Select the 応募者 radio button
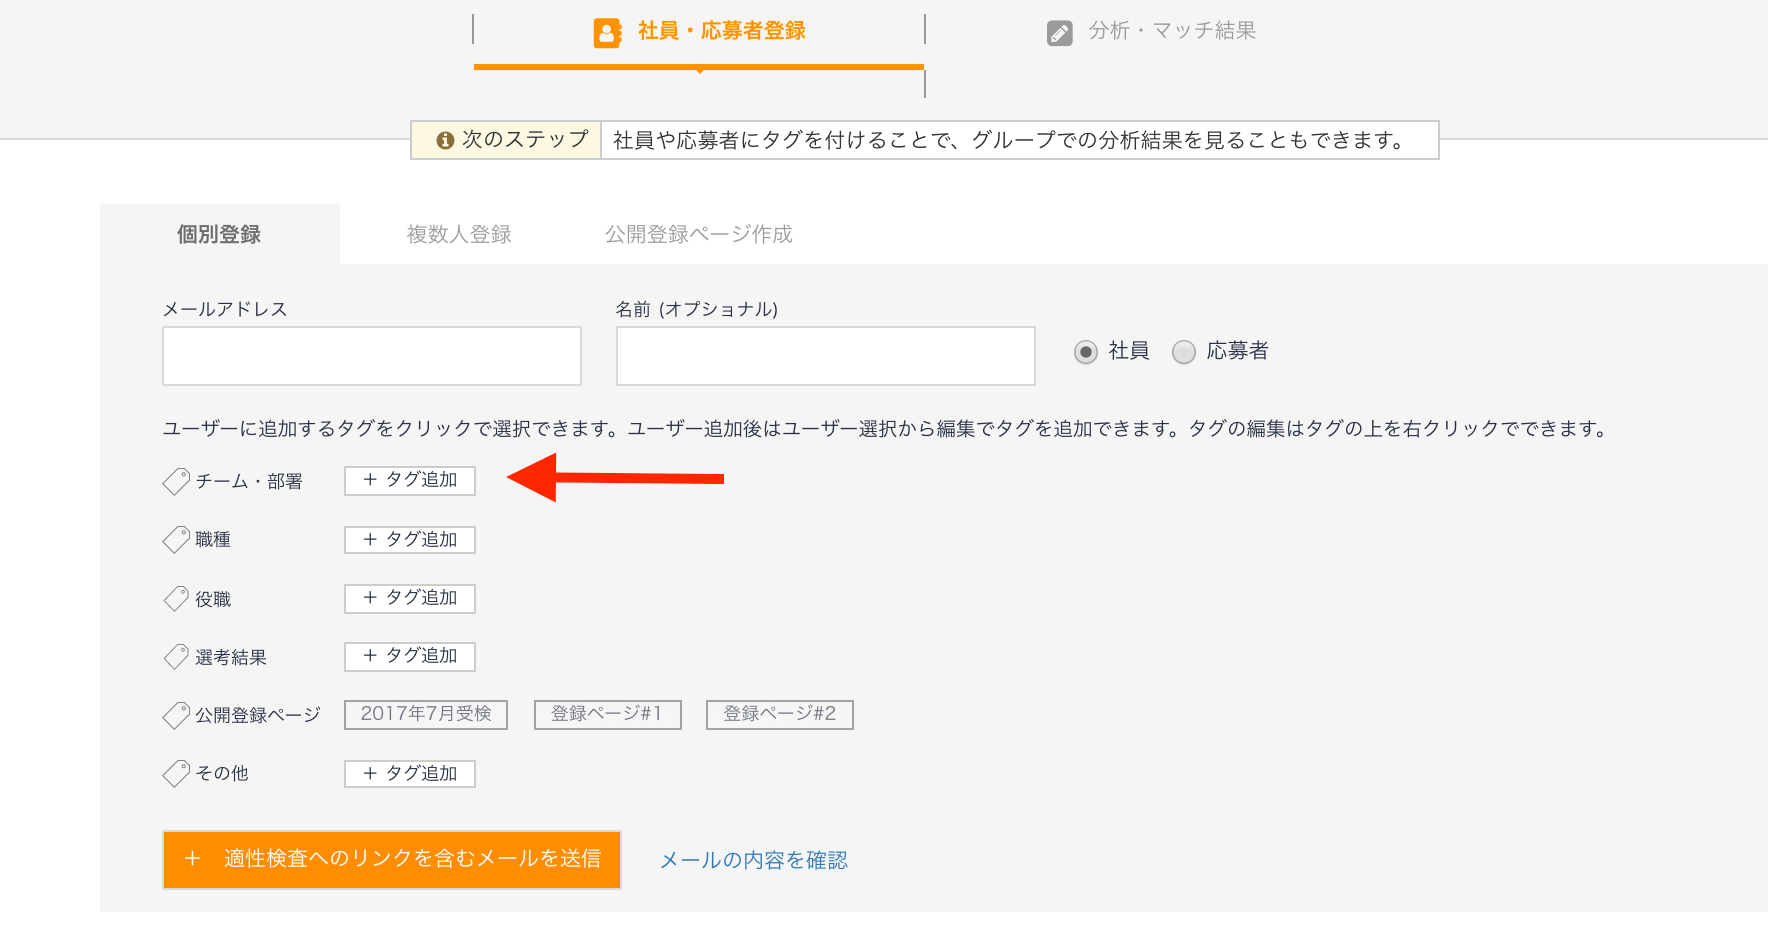The height and width of the screenshot is (940, 1768). [1183, 352]
